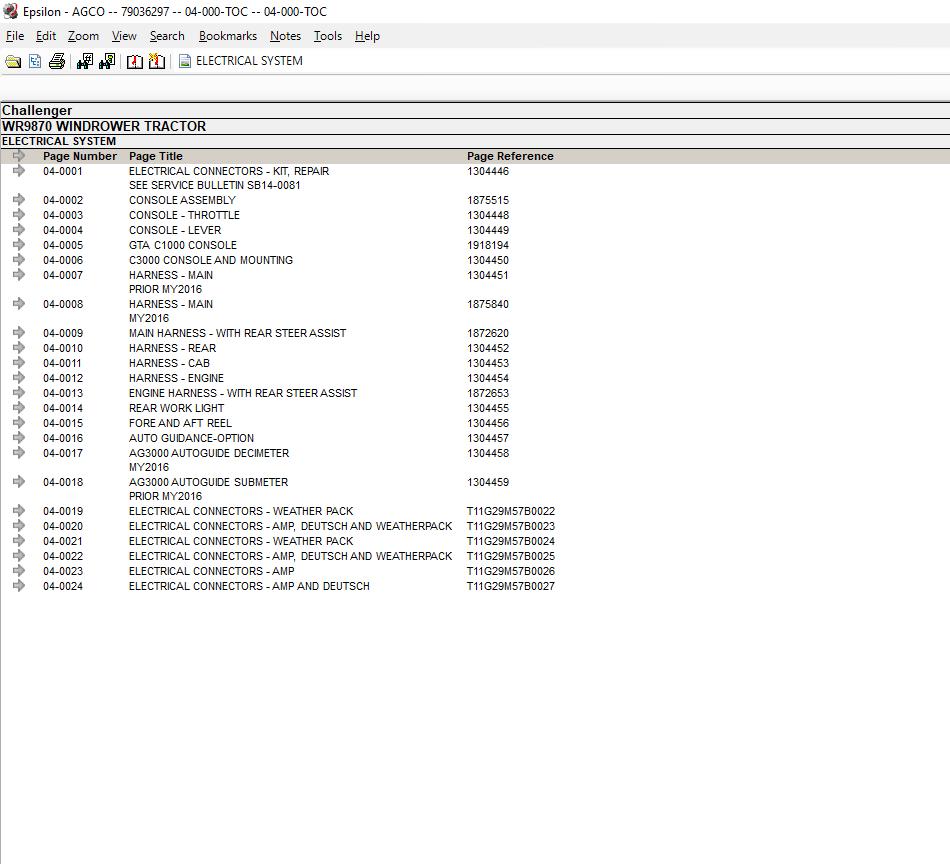950x864 pixels.
Task: Select page number 04-0021
Action: 63,541
